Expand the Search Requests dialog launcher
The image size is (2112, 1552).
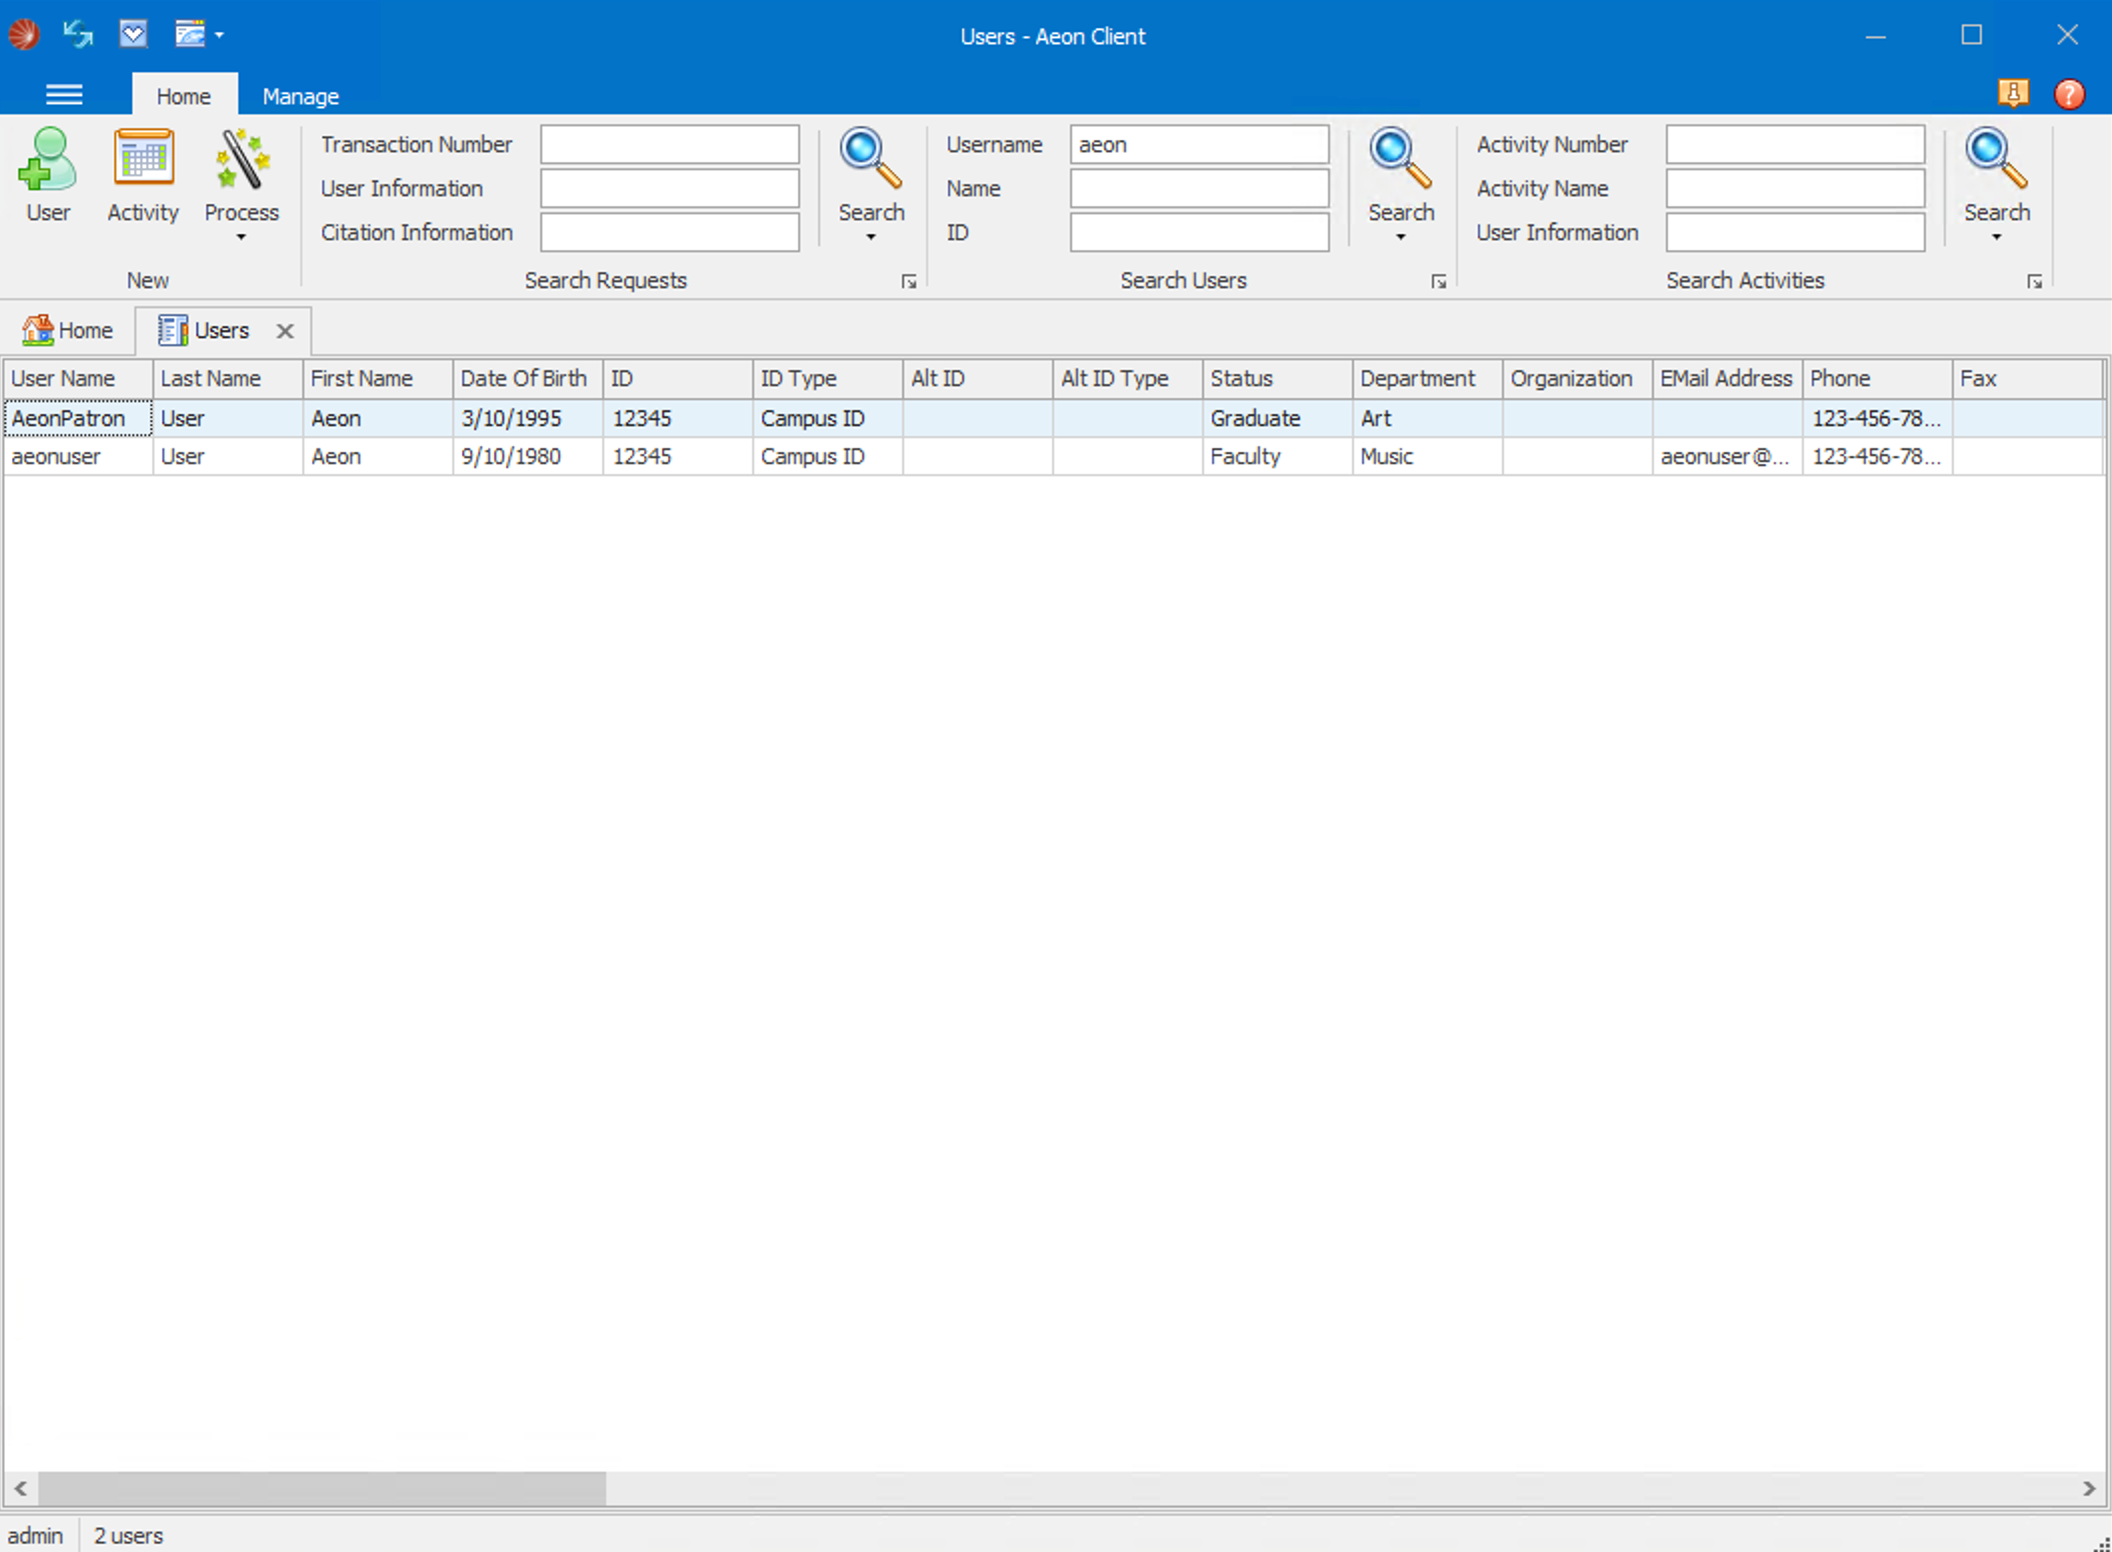[x=909, y=281]
